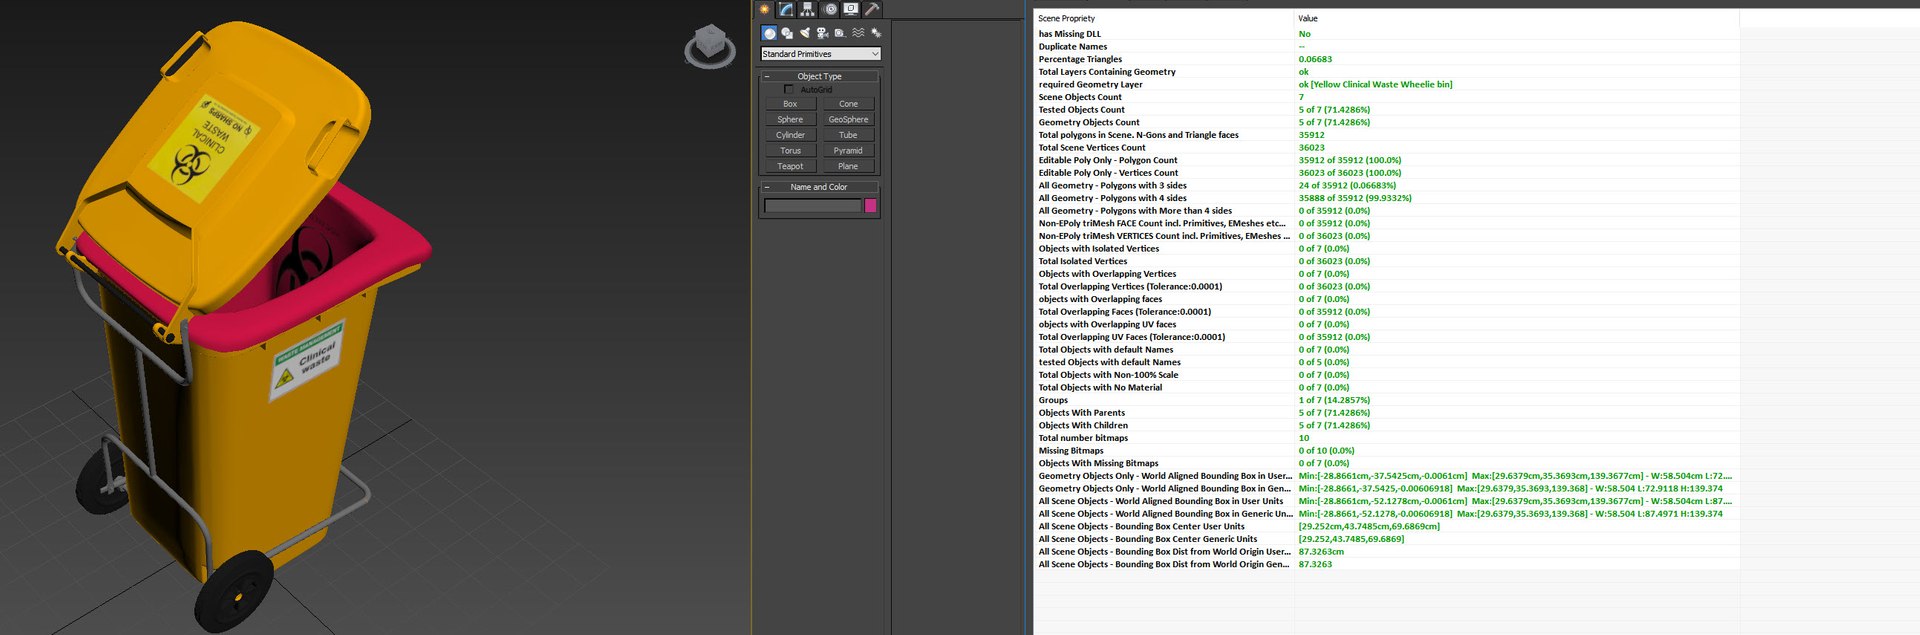Click the 'Percentage Triangles' row
Screen dimensions: 1920x635
[1385, 59]
